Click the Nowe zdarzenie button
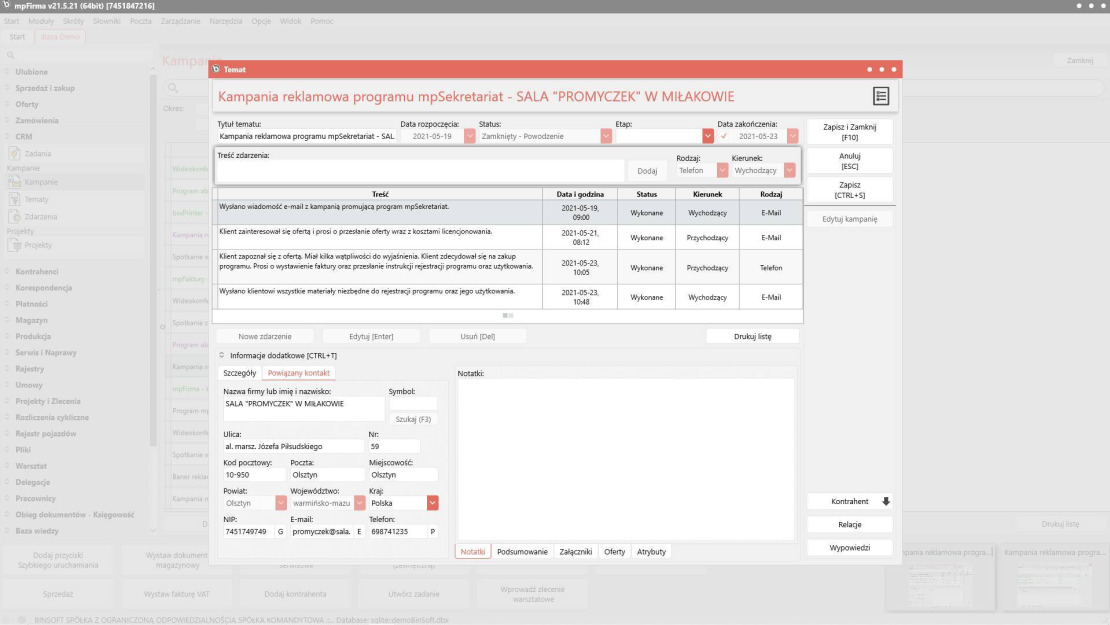Image resolution: width=1110 pixels, height=625 pixels. 265,336
